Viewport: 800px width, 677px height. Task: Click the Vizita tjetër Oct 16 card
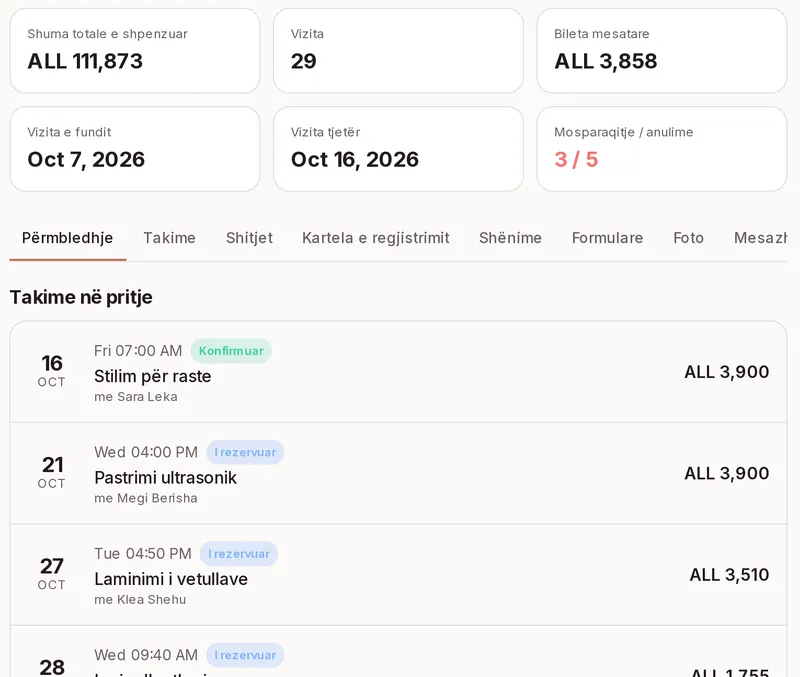coord(398,149)
